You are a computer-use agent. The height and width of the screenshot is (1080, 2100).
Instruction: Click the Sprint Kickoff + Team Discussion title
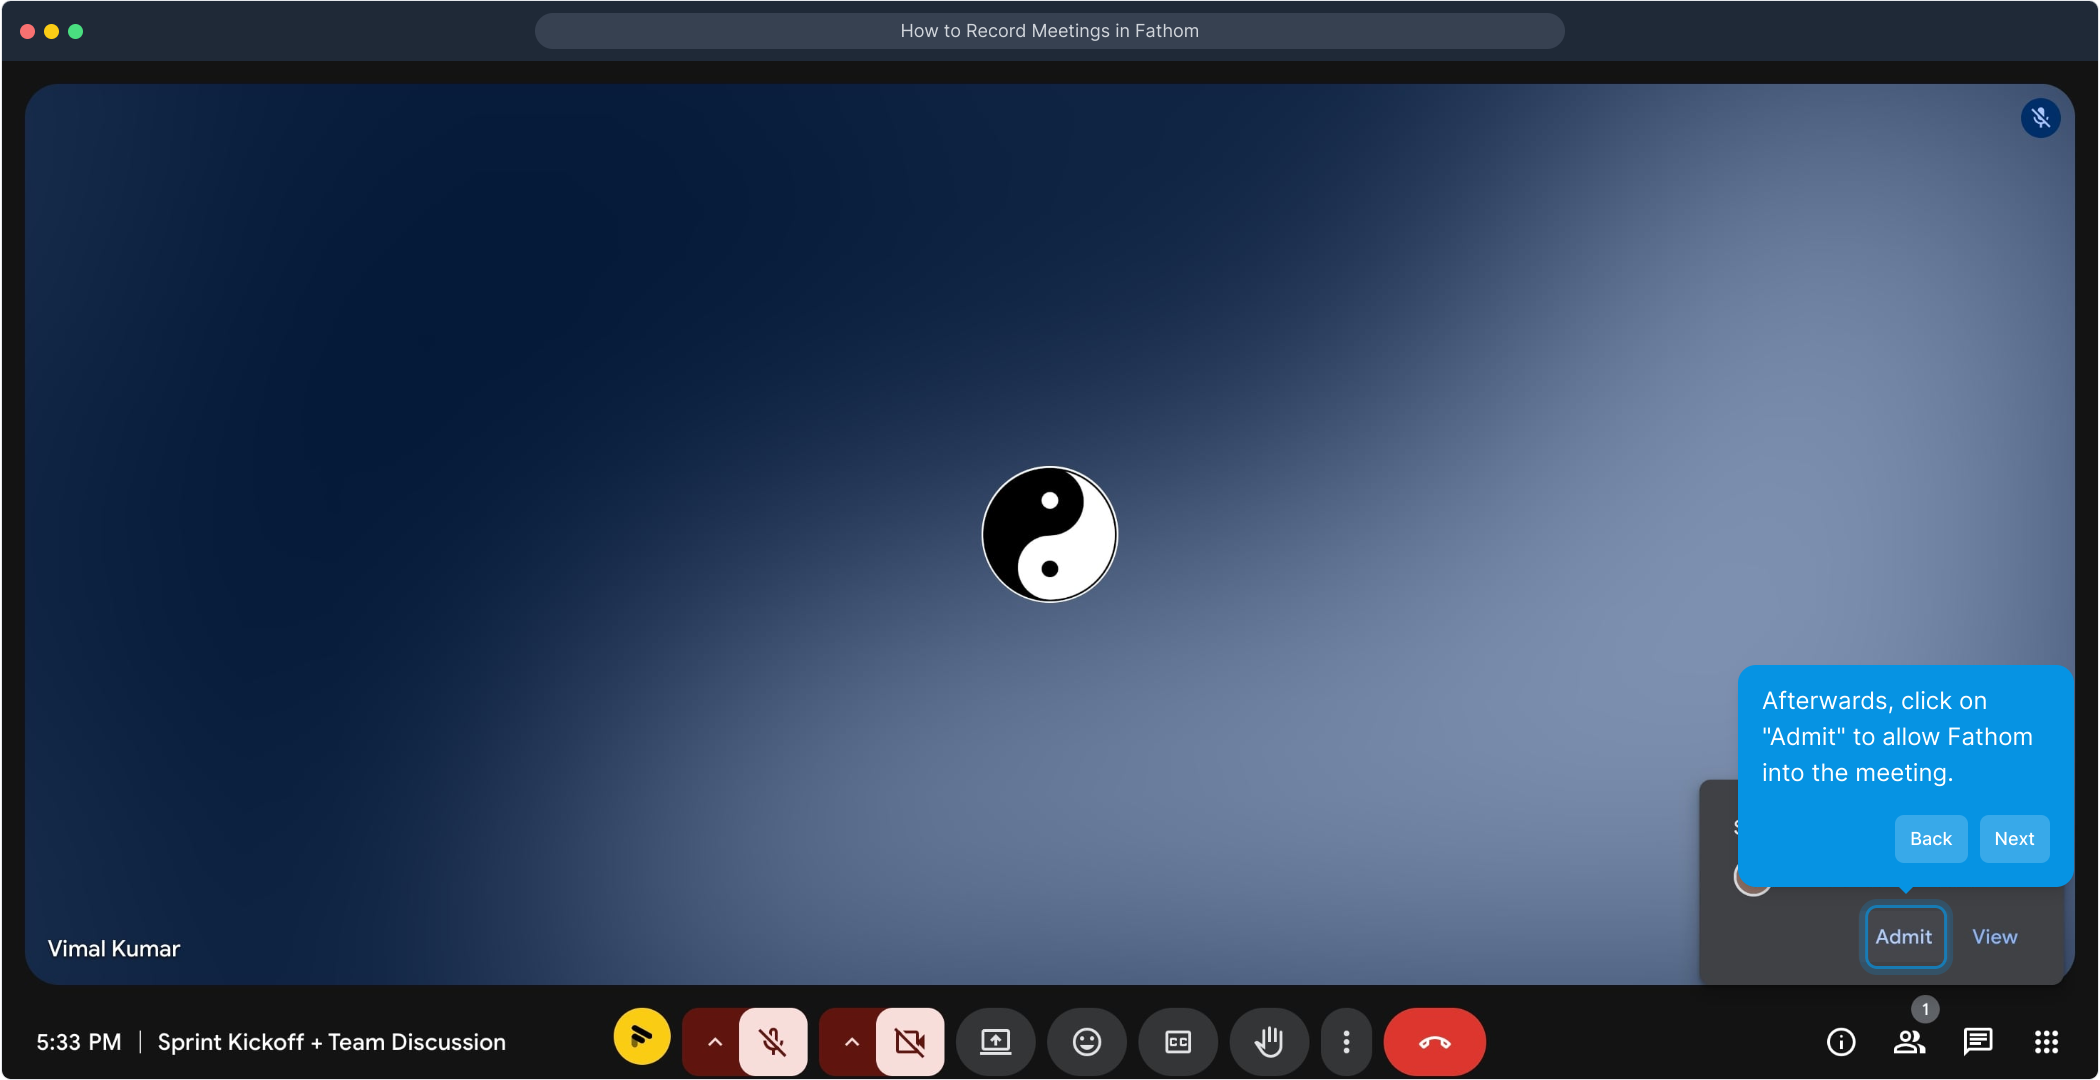pyautogui.click(x=332, y=1042)
